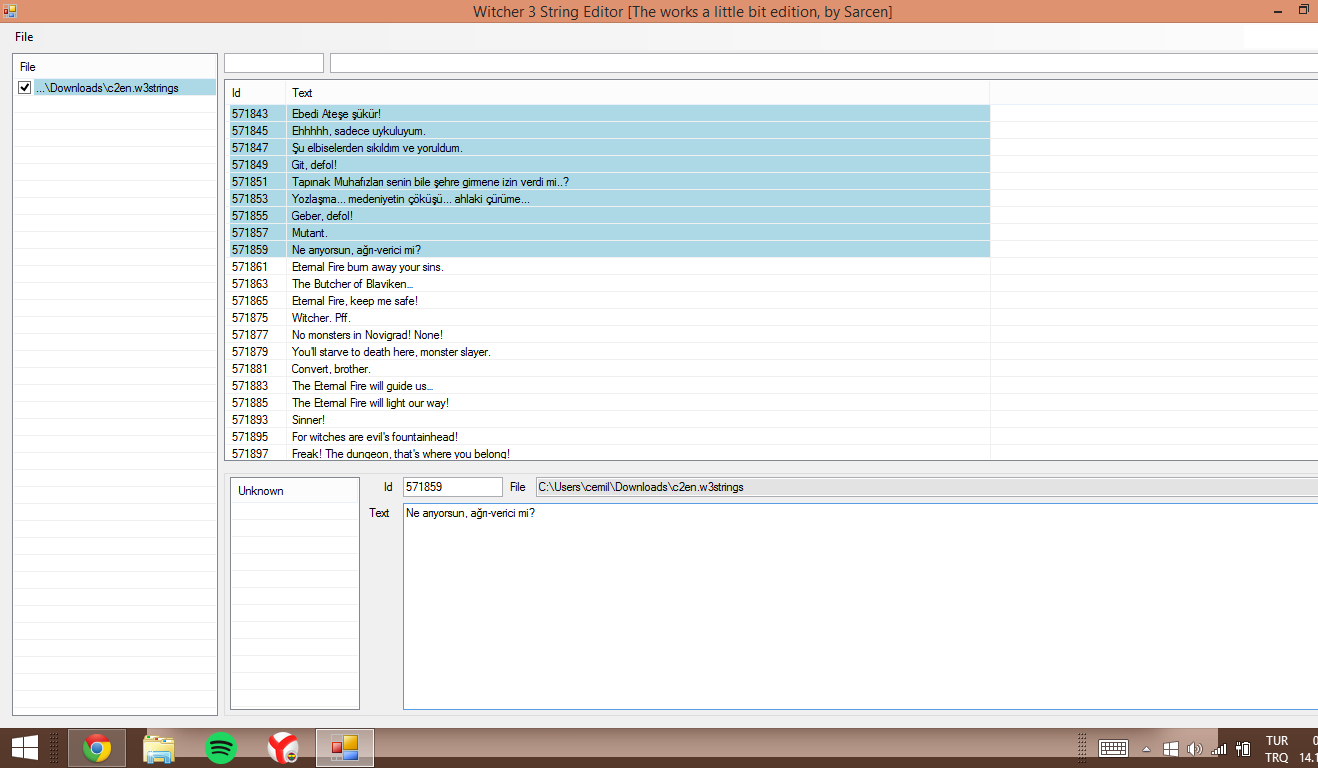This screenshot has width=1318, height=769.
Task: Sort by the Id column header
Action: click(257, 92)
